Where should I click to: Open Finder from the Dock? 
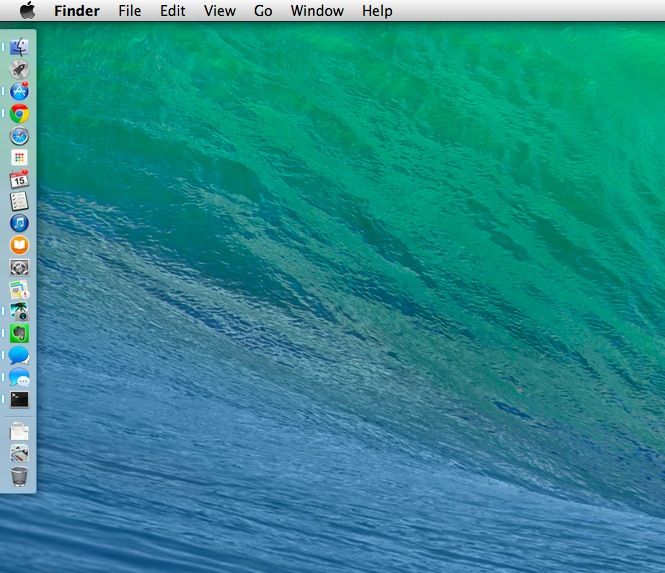pyautogui.click(x=19, y=47)
